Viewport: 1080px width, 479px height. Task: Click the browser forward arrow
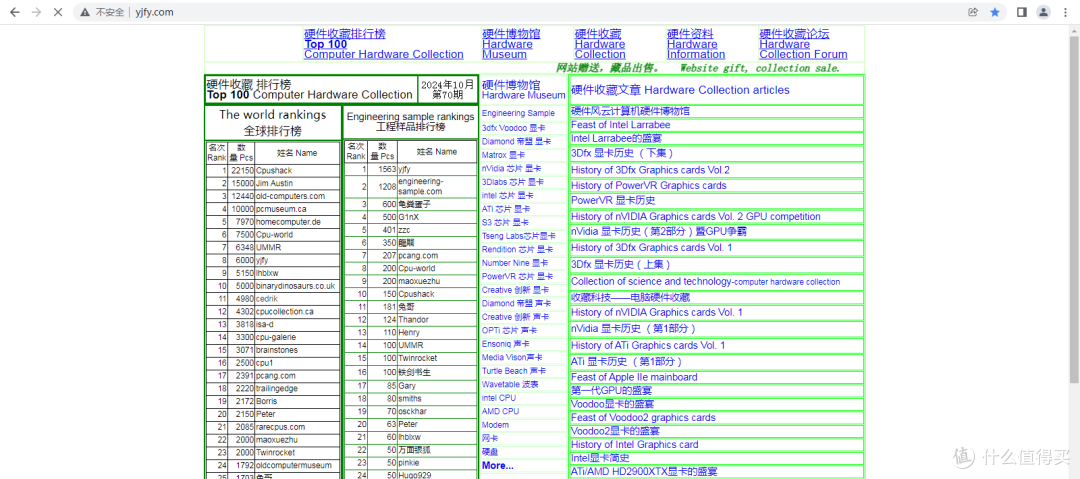pyautogui.click(x=37, y=12)
